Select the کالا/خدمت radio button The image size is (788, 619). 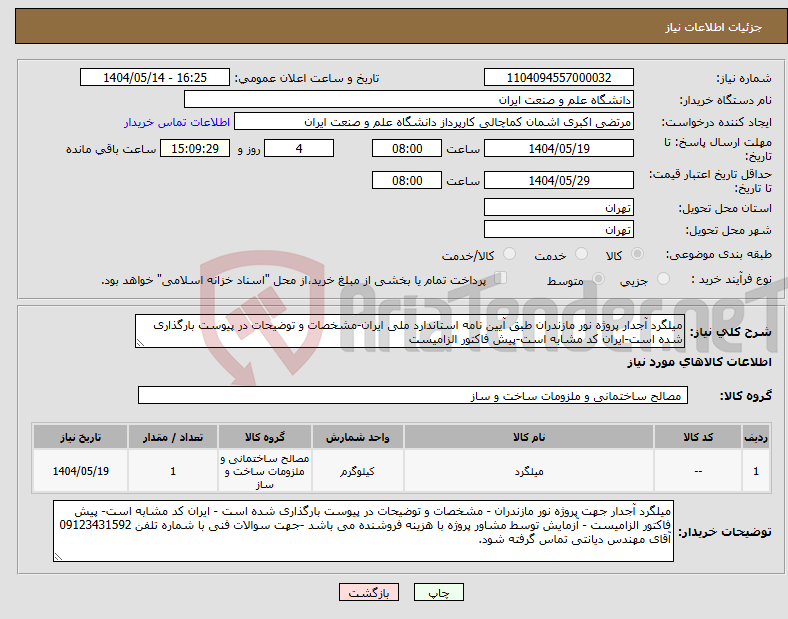pos(510,254)
